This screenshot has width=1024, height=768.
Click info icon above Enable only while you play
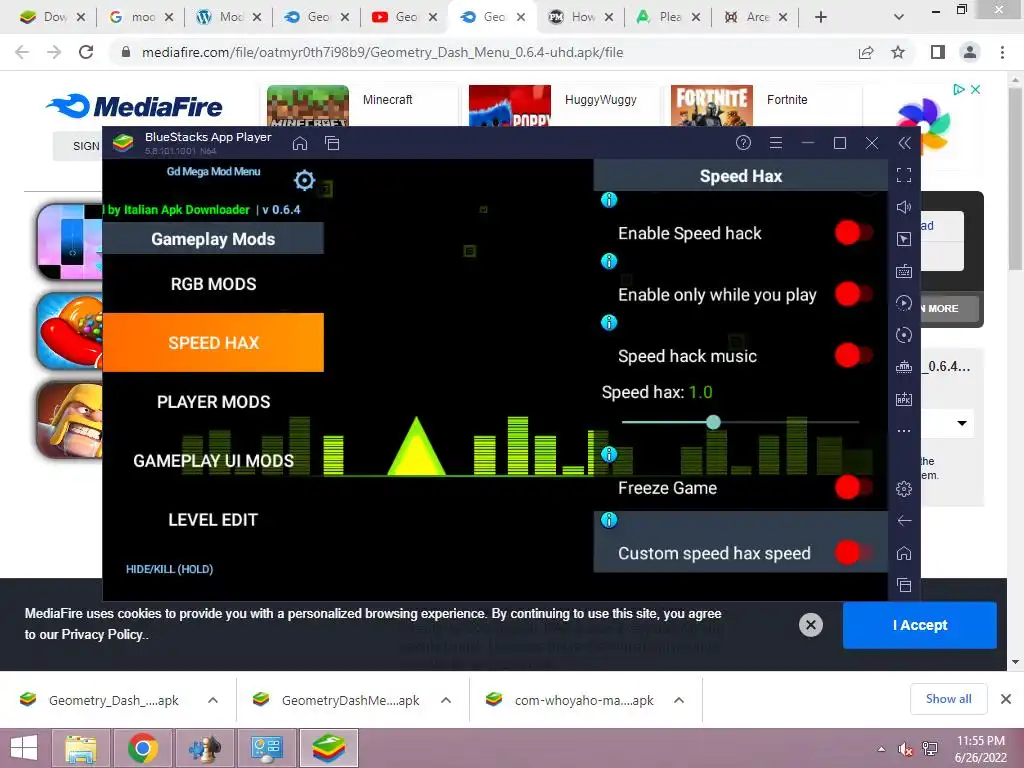point(609,261)
